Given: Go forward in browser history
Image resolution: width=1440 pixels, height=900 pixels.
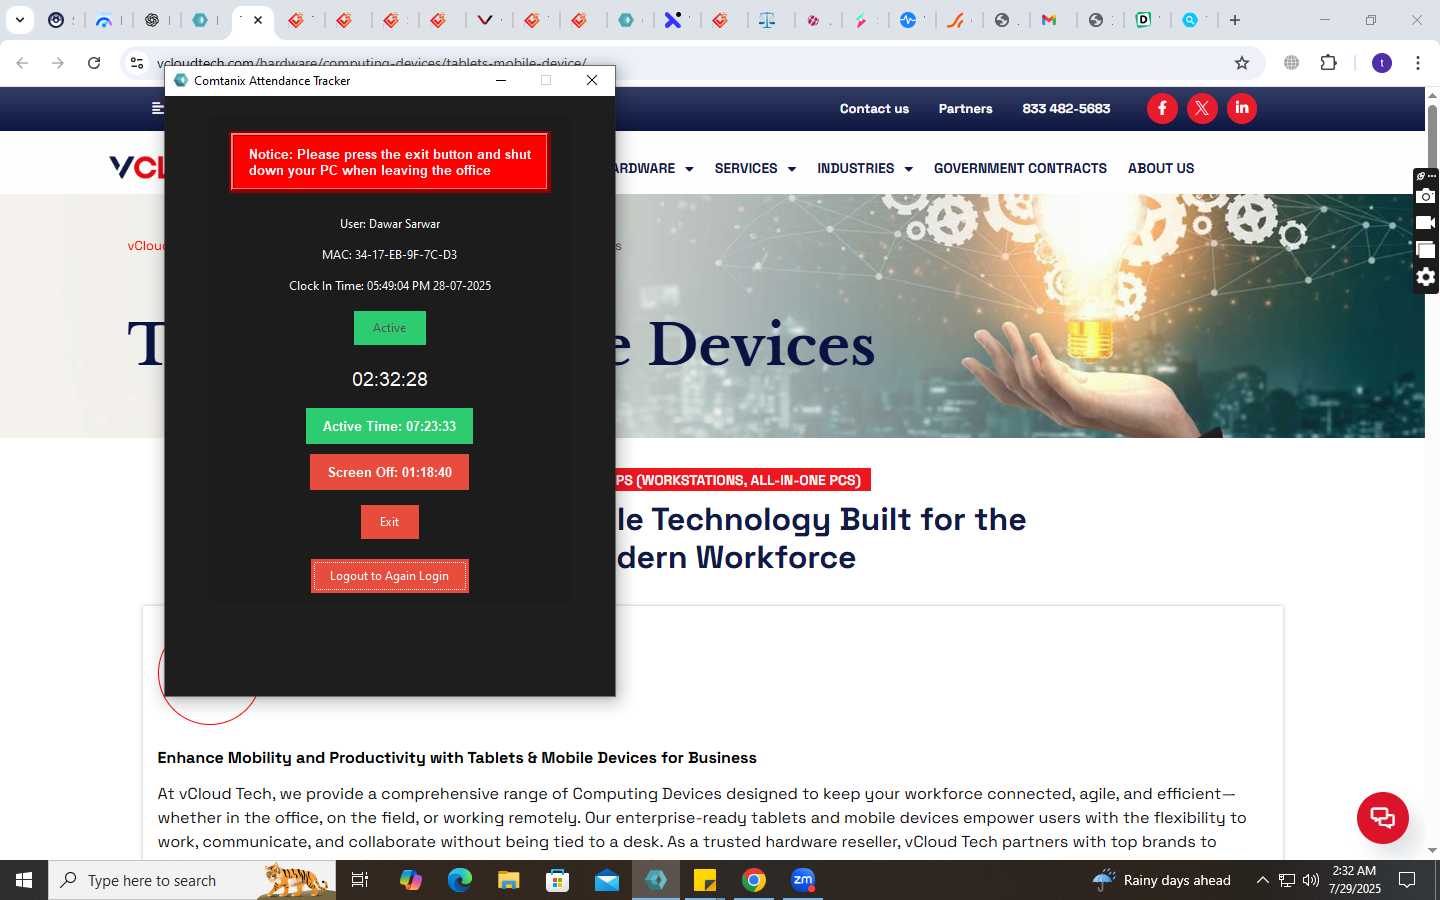Looking at the screenshot, I should tap(58, 63).
